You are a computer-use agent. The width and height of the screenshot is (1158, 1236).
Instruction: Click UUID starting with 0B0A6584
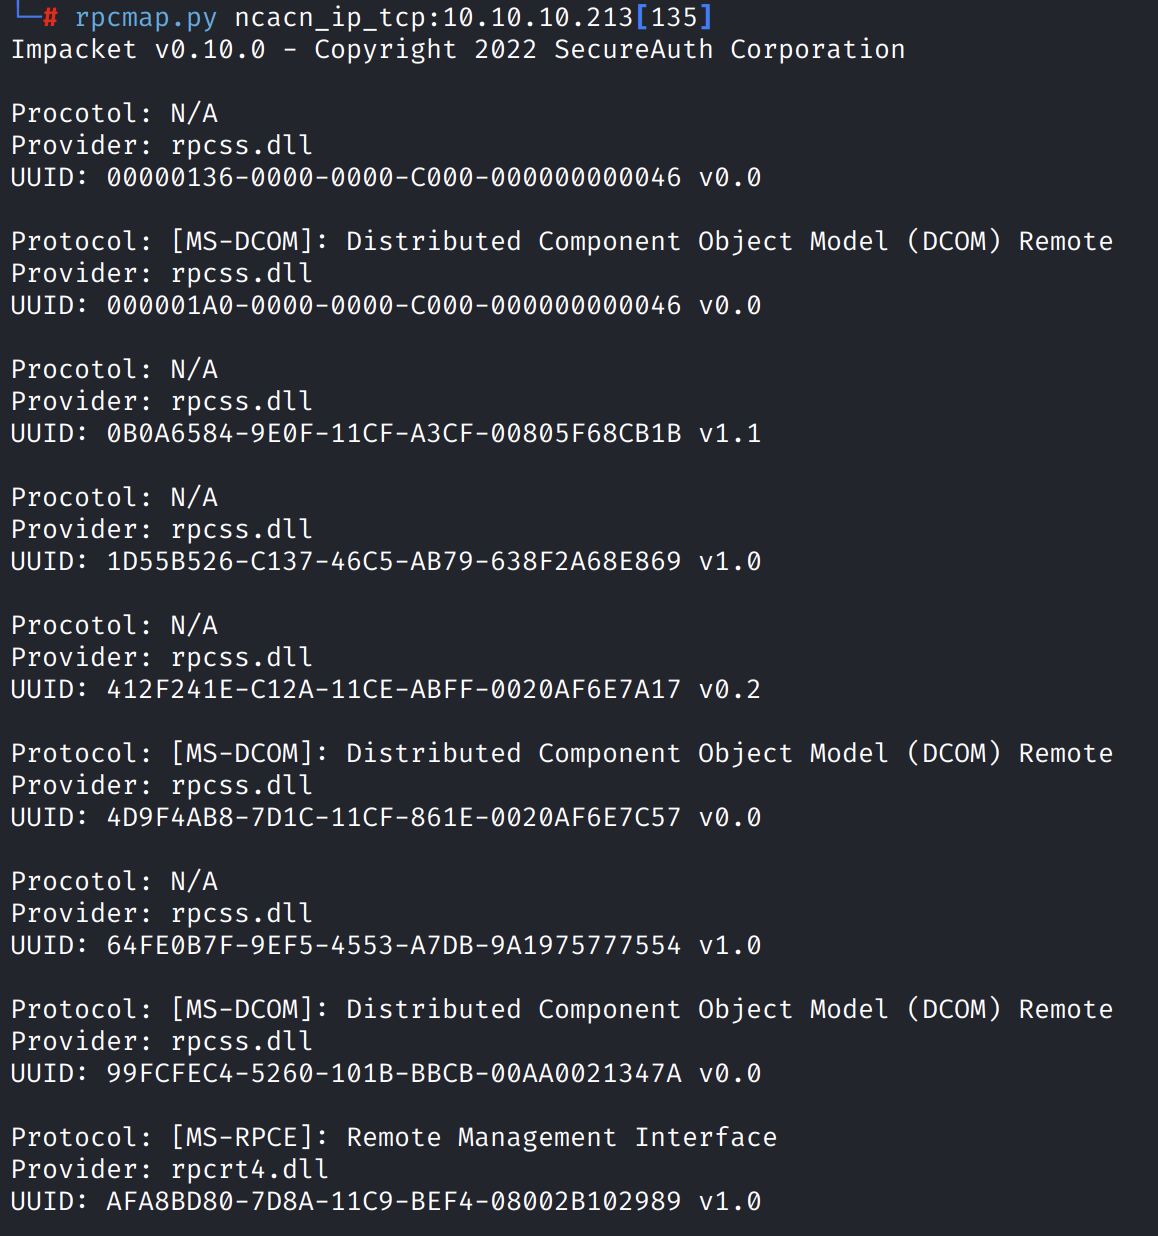click(393, 434)
